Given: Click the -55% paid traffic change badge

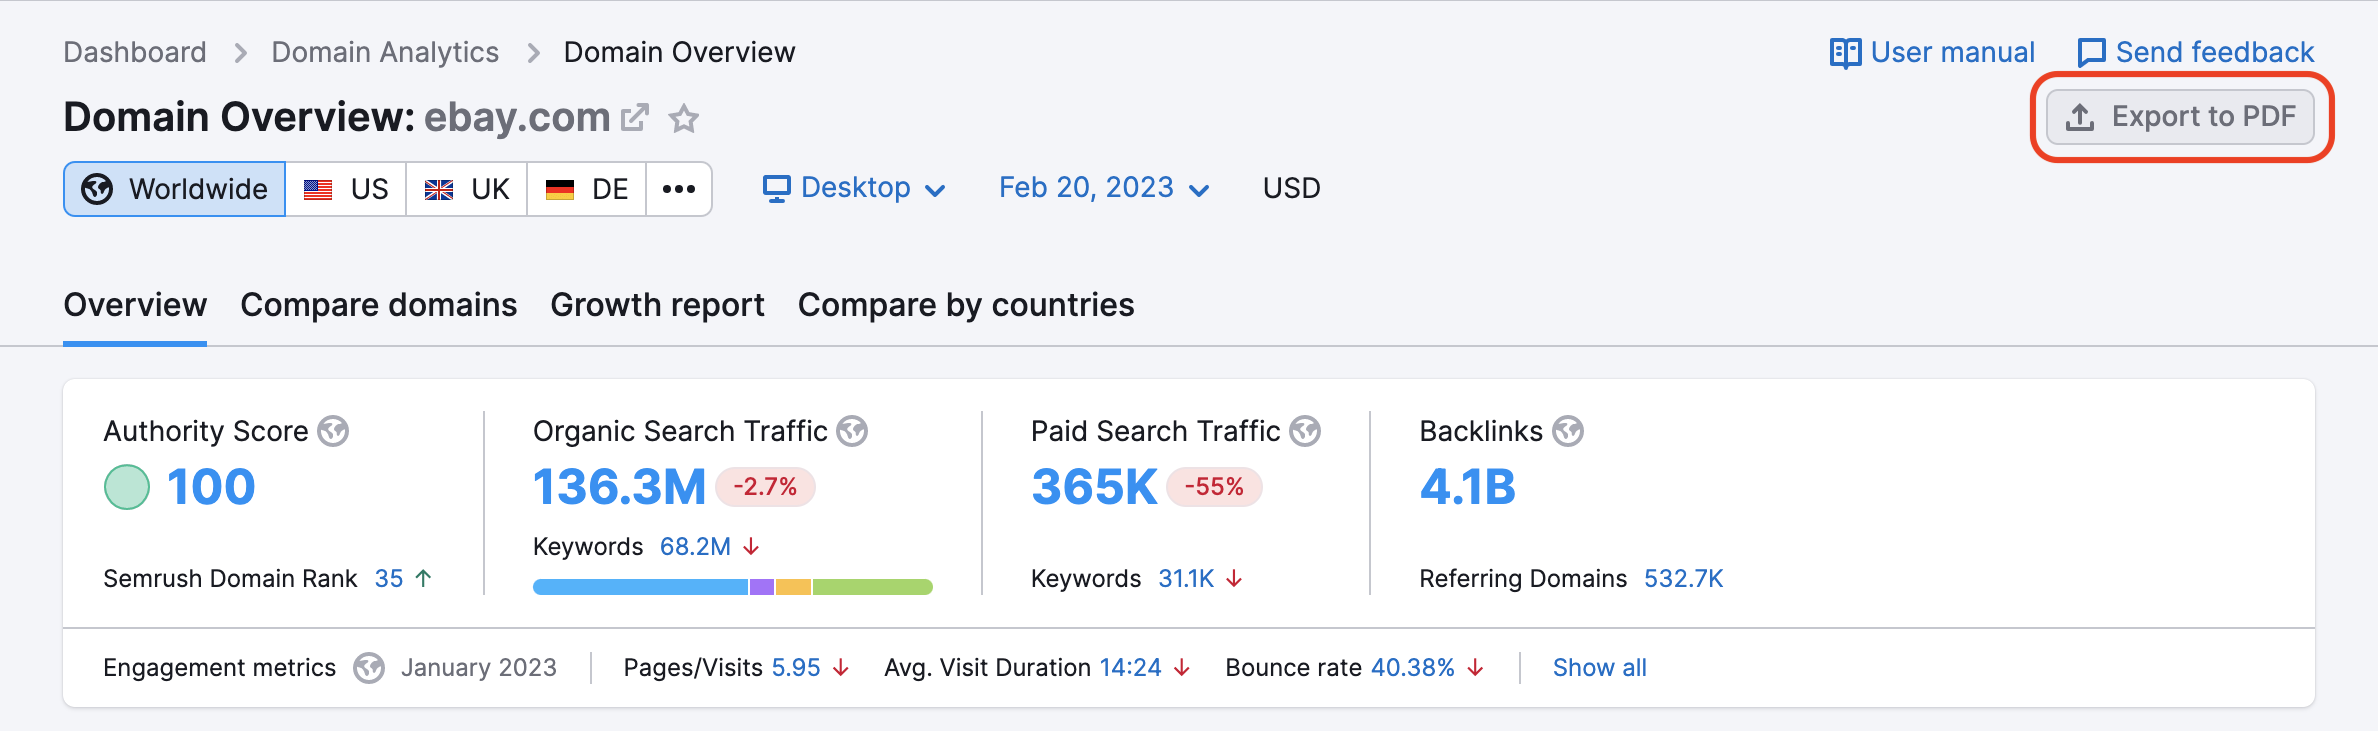Looking at the screenshot, I should pyautogui.click(x=1214, y=487).
